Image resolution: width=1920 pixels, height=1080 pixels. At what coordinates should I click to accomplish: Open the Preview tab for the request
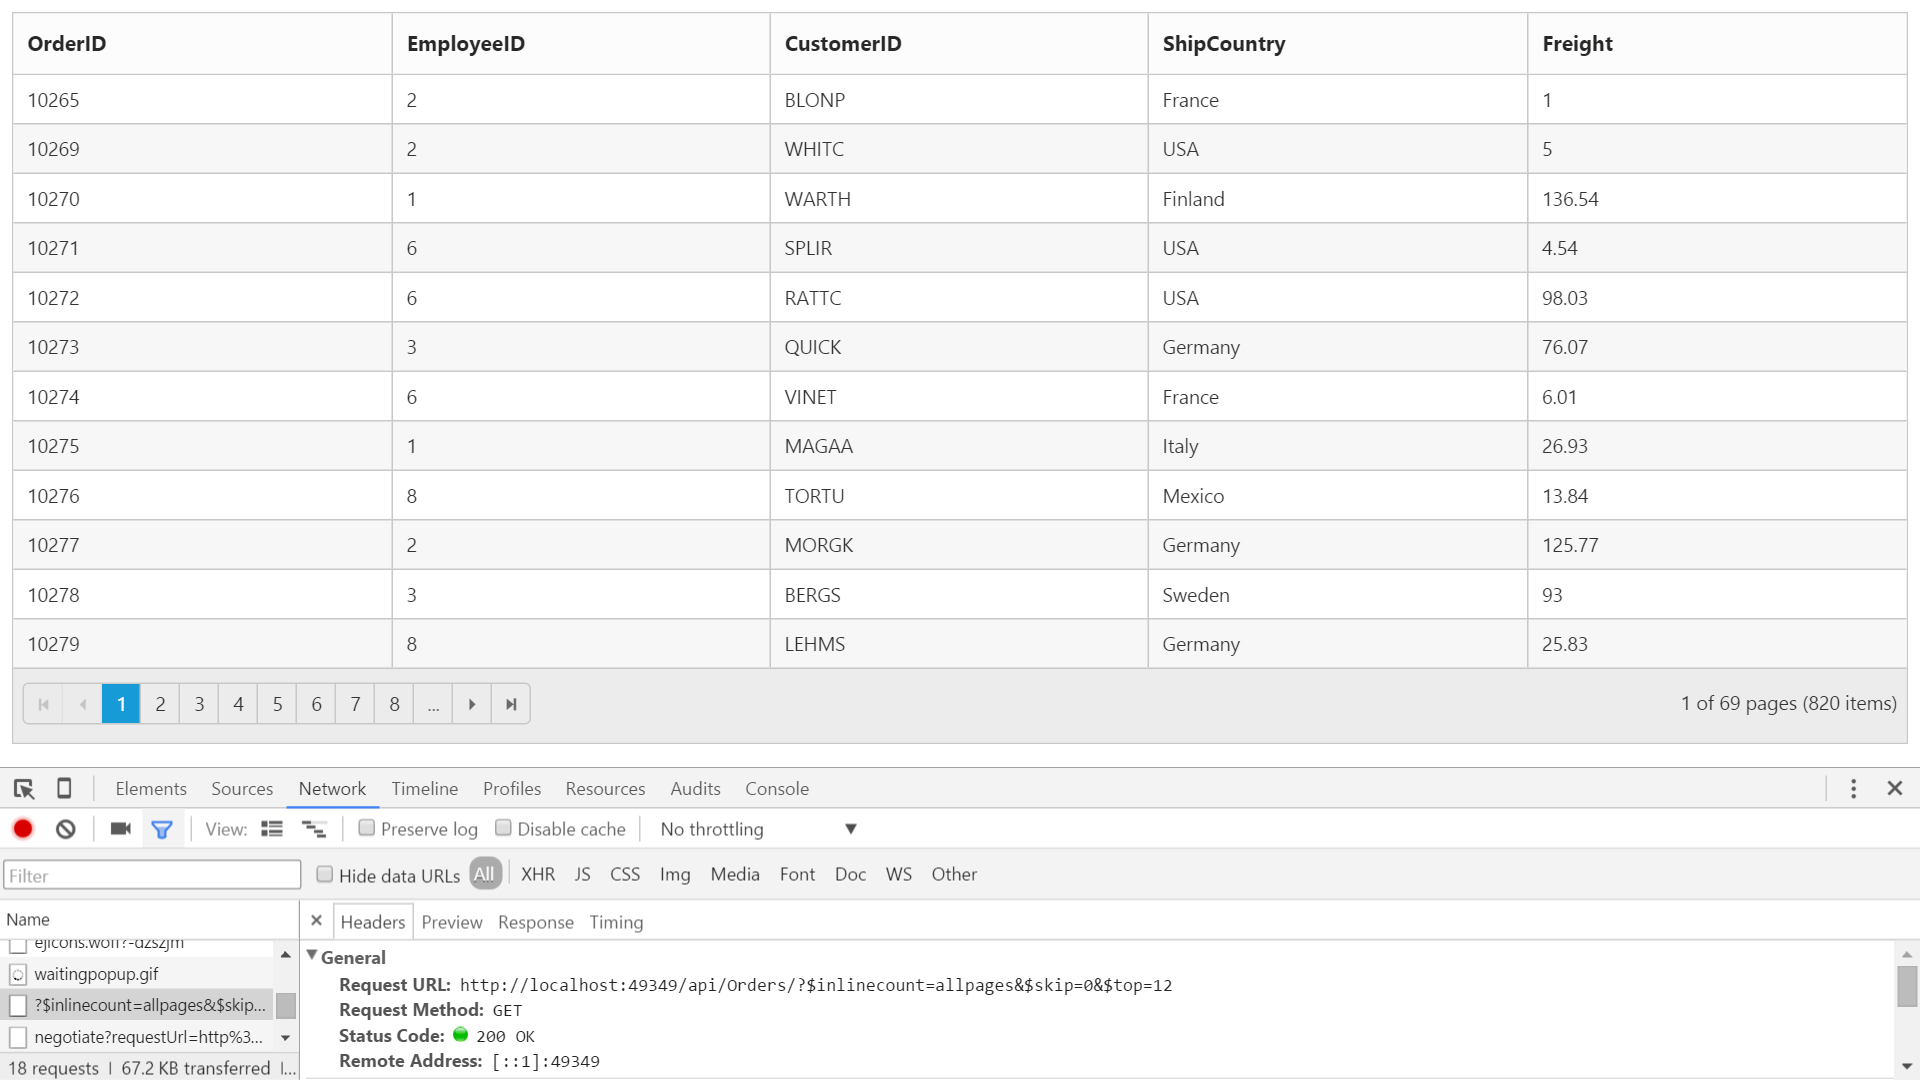[451, 921]
